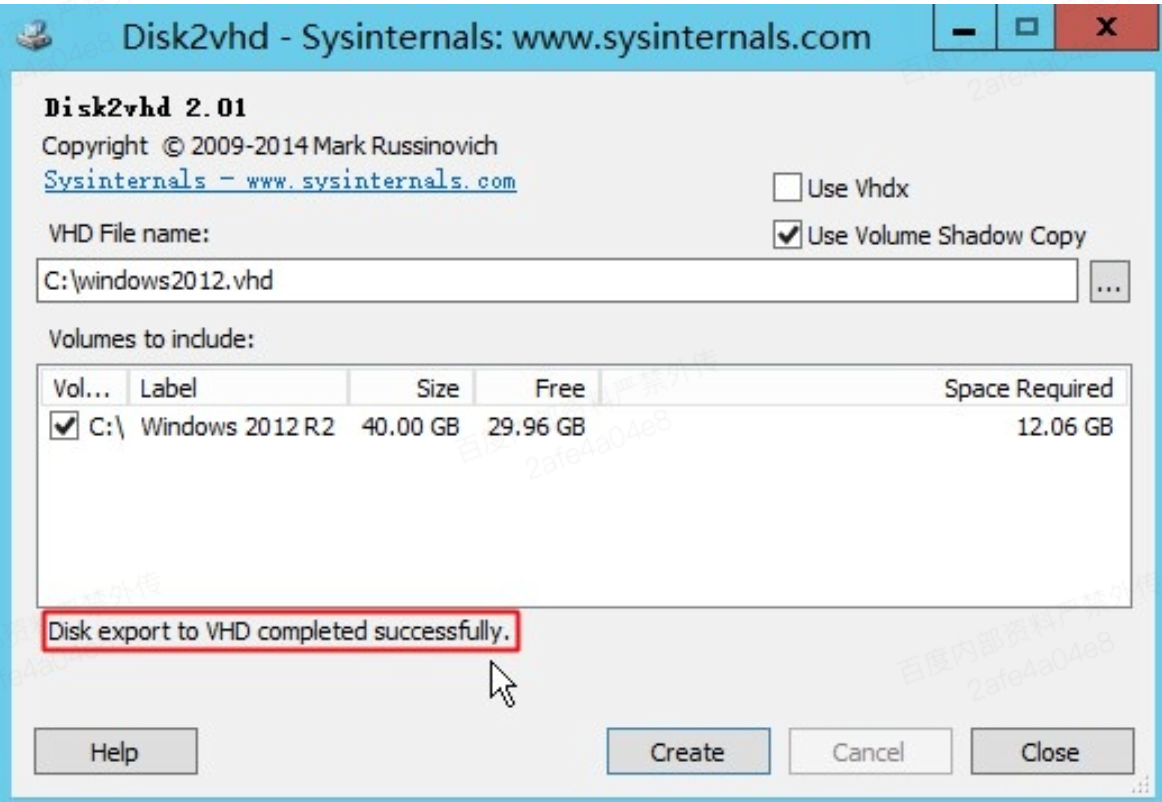Click the VHD File name input field
This screenshot has width=1162, height=802.
pos(560,282)
